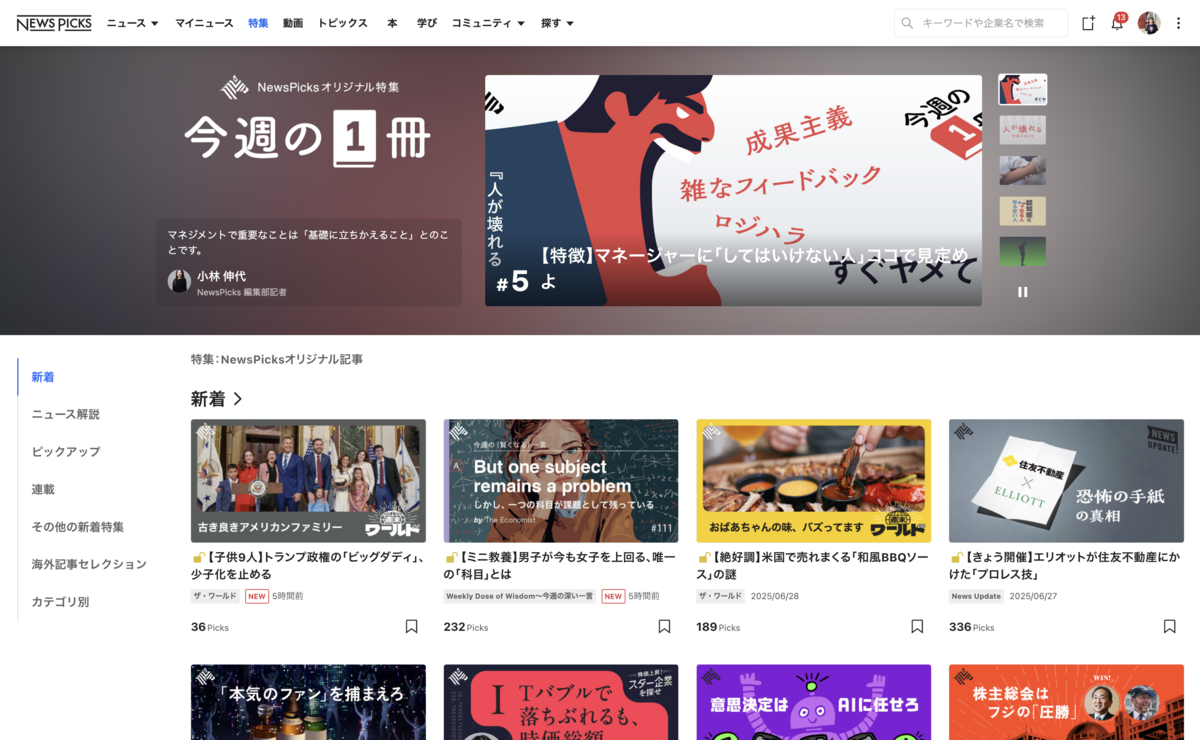Select ニュース解説 in the sidebar
The height and width of the screenshot is (740, 1200).
coord(66,414)
